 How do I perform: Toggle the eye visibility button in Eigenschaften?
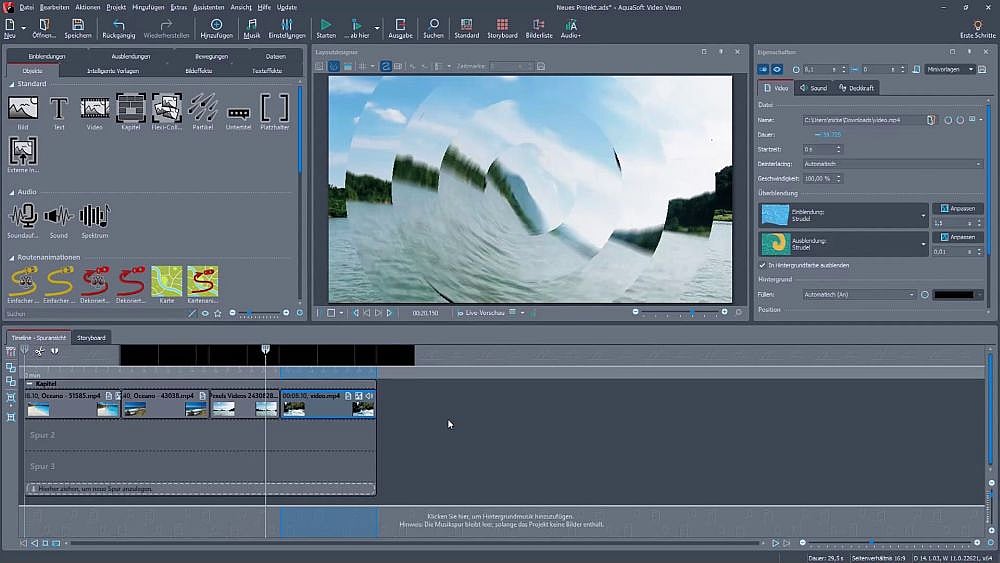click(777, 69)
